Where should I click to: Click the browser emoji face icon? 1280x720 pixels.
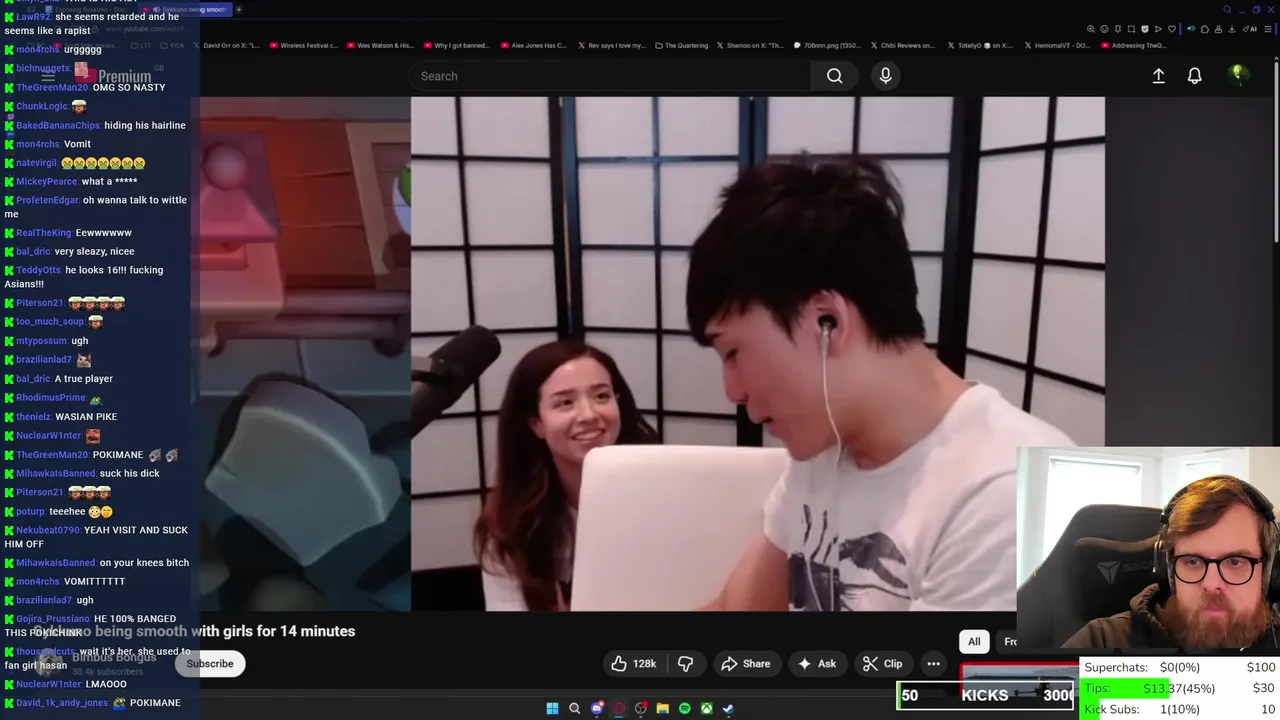(1104, 29)
